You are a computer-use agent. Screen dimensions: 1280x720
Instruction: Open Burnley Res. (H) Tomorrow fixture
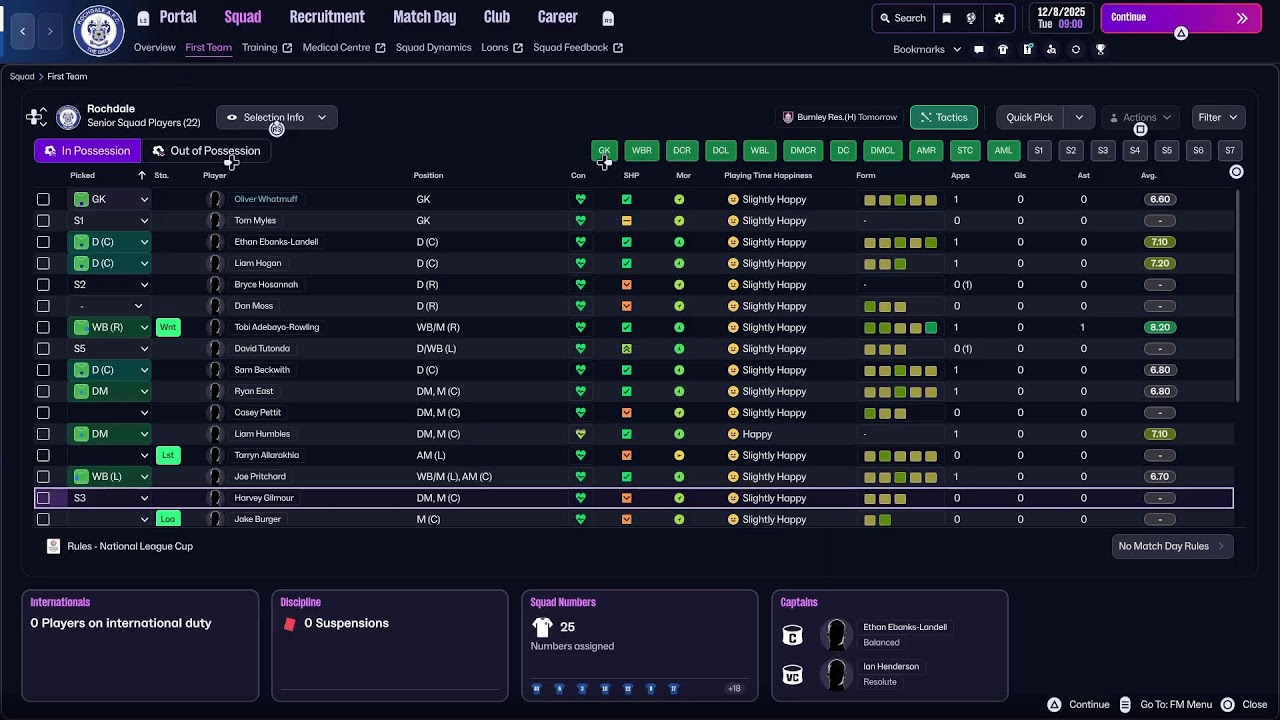[x=840, y=117]
